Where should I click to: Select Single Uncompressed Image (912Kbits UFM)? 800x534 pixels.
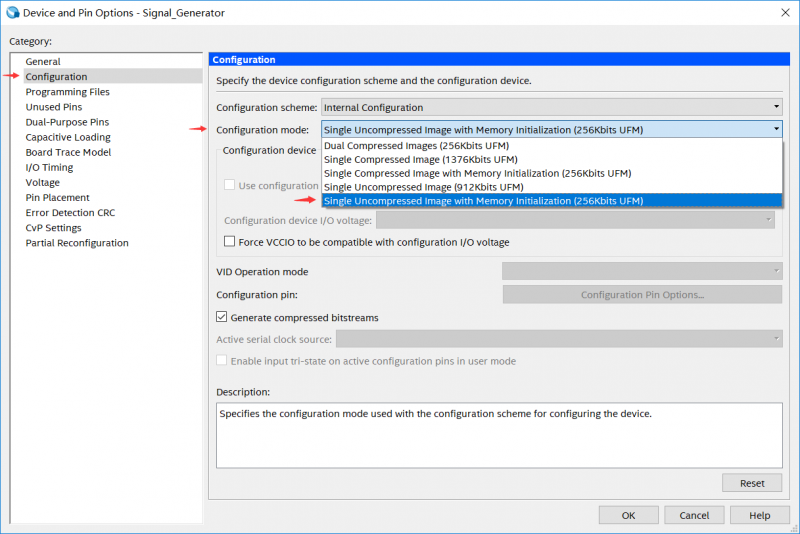click(424, 187)
